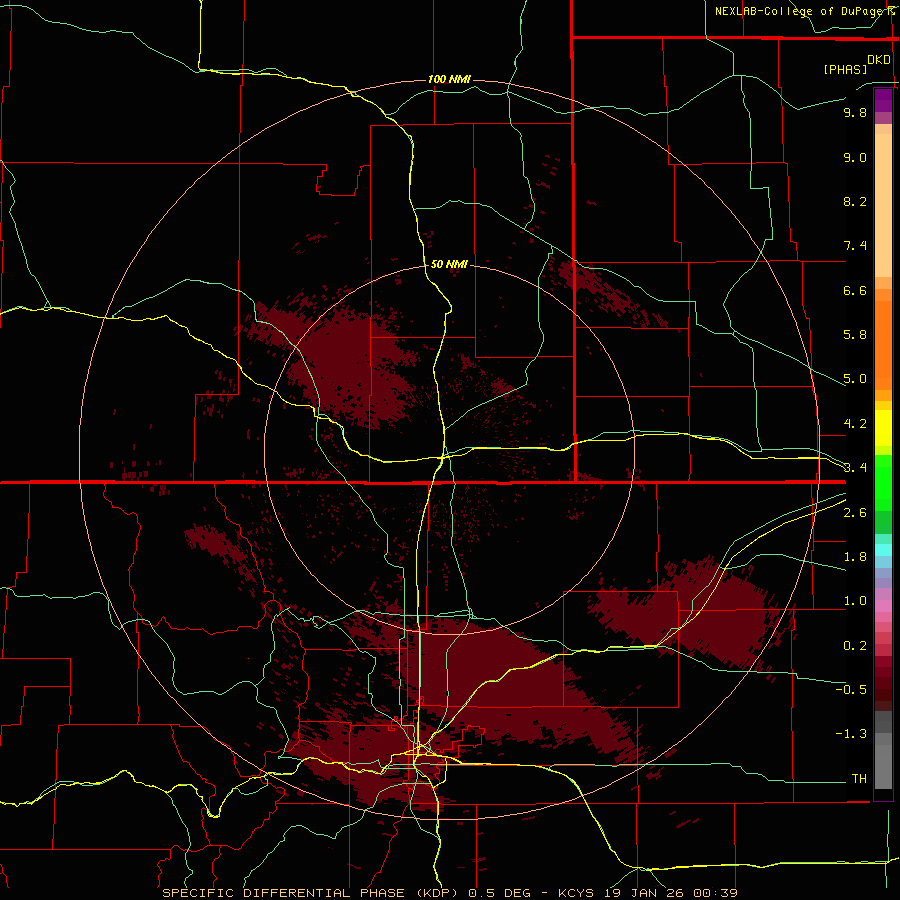Pick the yellow segment of the color bar

click(x=883, y=428)
